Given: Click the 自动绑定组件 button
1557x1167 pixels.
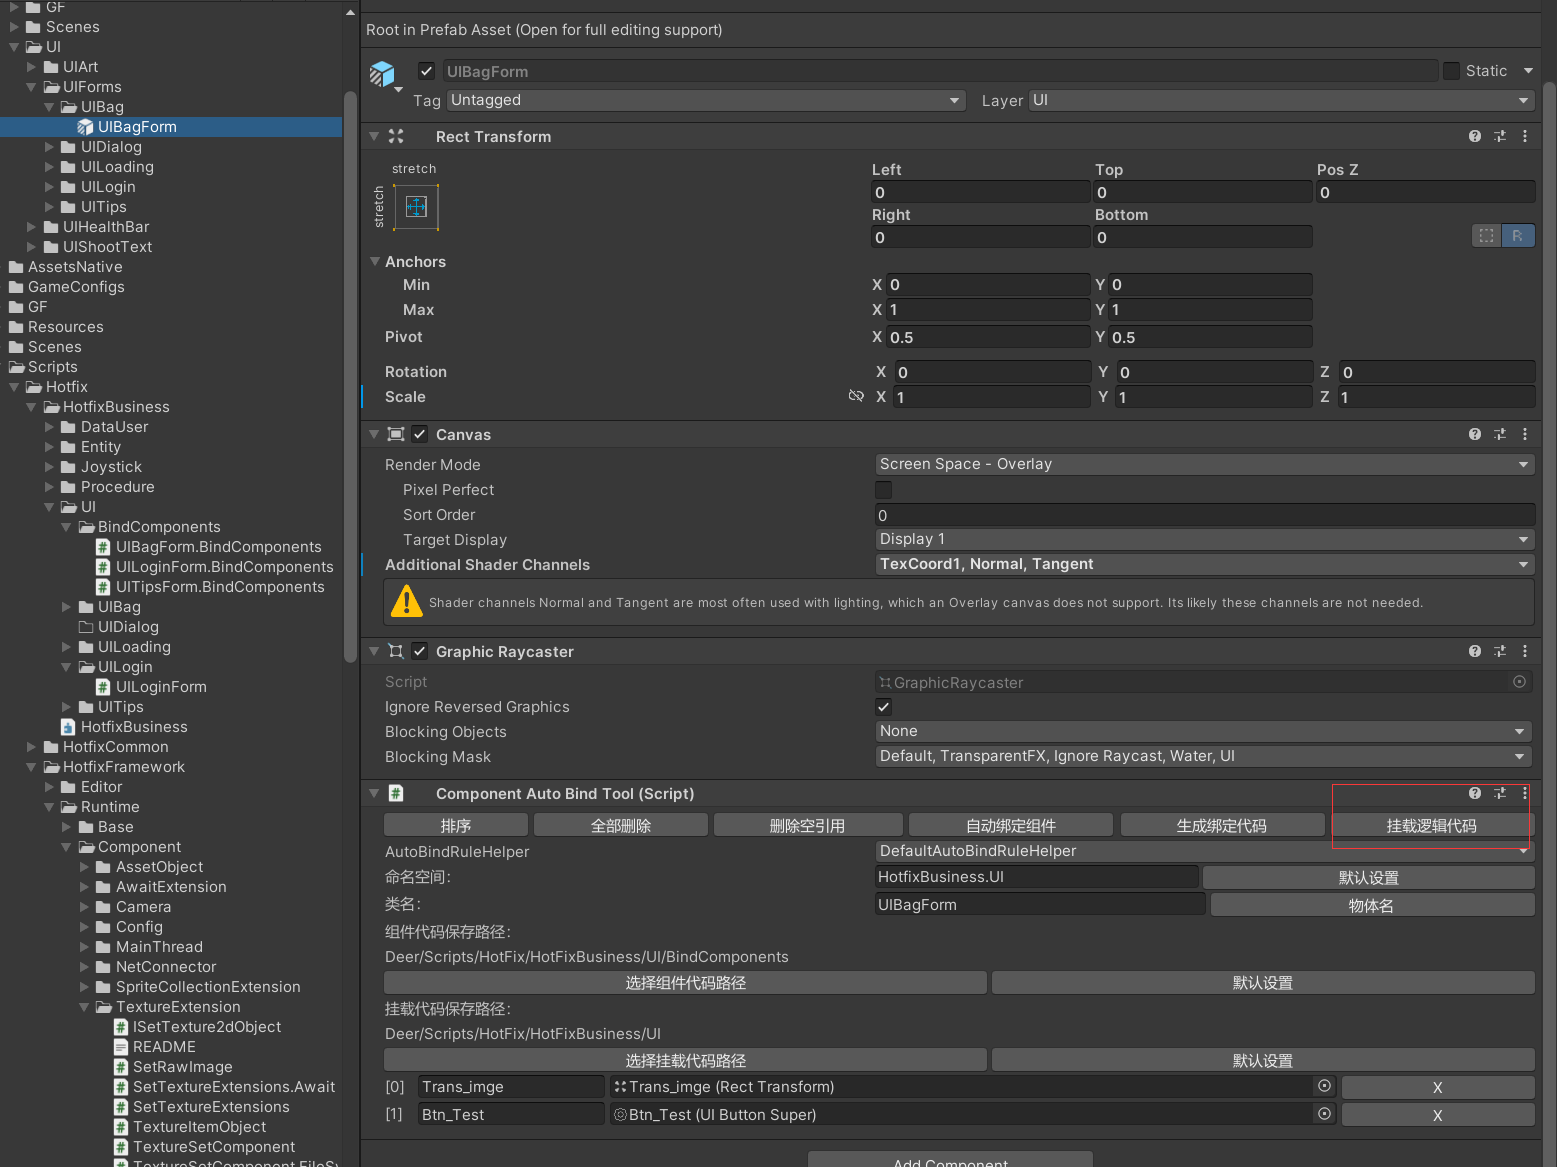Looking at the screenshot, I should 1011,825.
